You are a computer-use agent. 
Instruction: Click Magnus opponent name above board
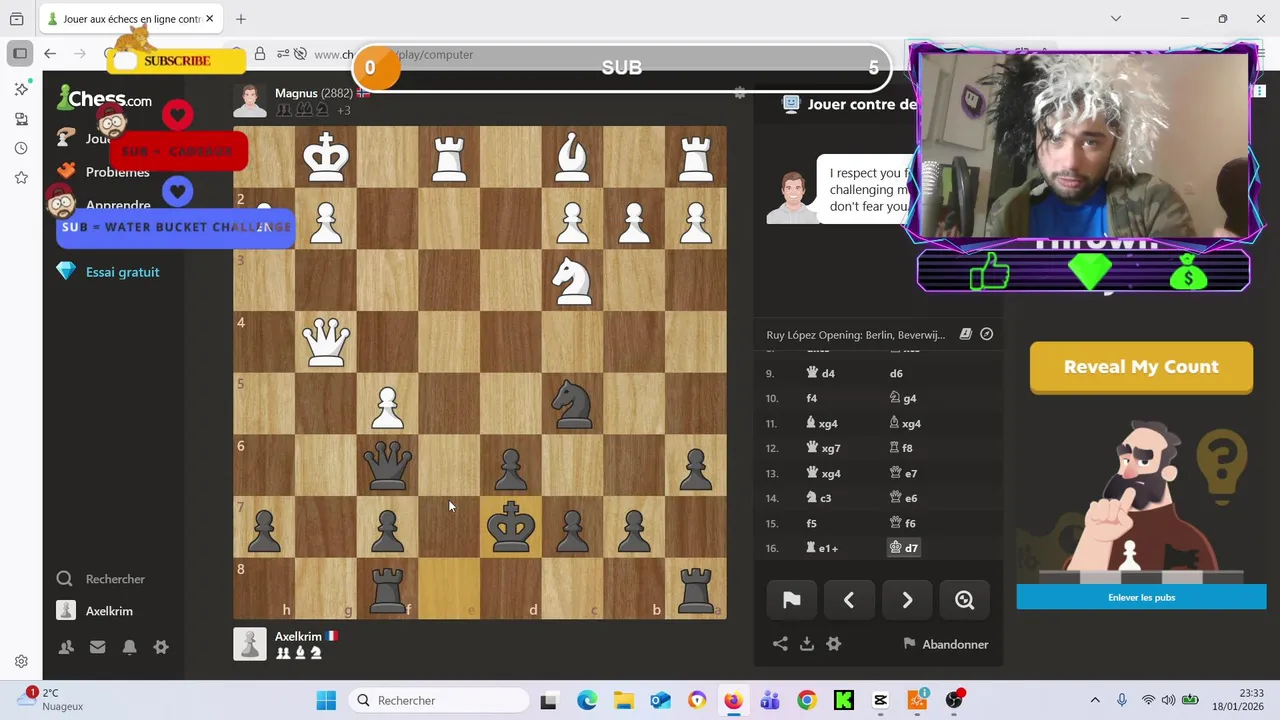point(296,93)
